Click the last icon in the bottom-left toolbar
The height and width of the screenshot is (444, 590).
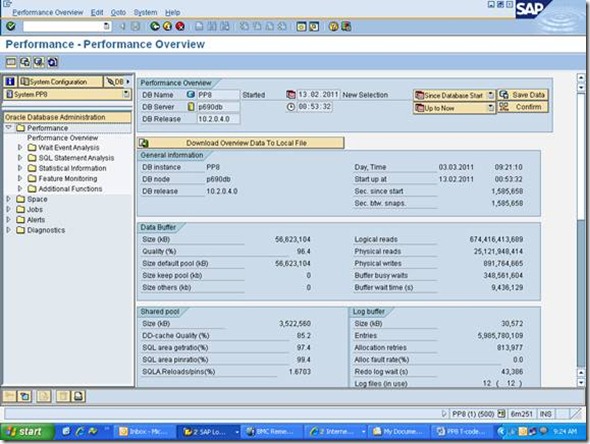pos(78,396)
